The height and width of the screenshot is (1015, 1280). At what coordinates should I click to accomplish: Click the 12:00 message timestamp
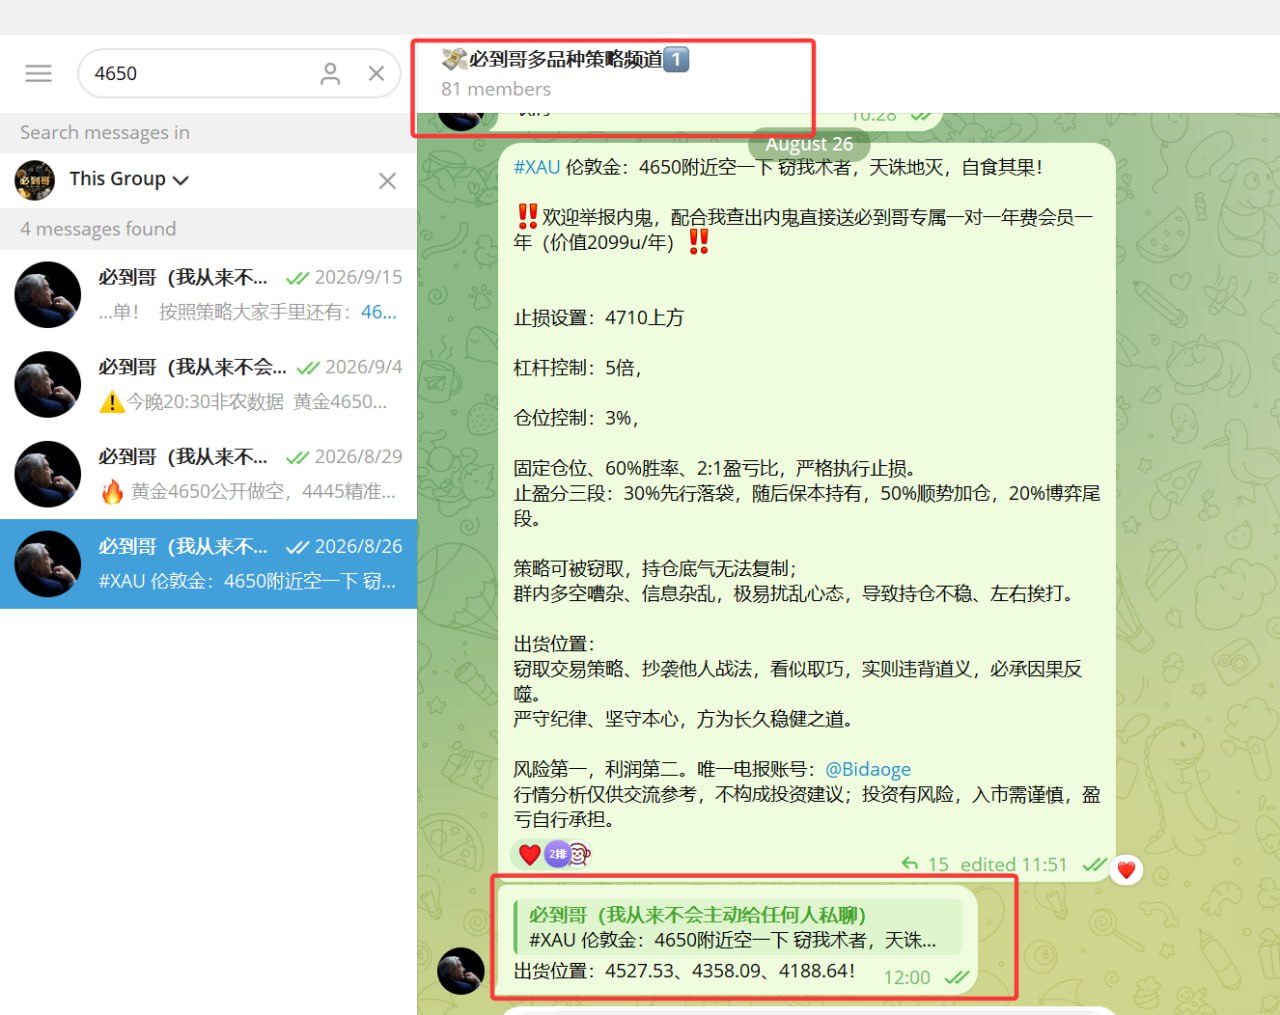pyautogui.click(x=907, y=977)
